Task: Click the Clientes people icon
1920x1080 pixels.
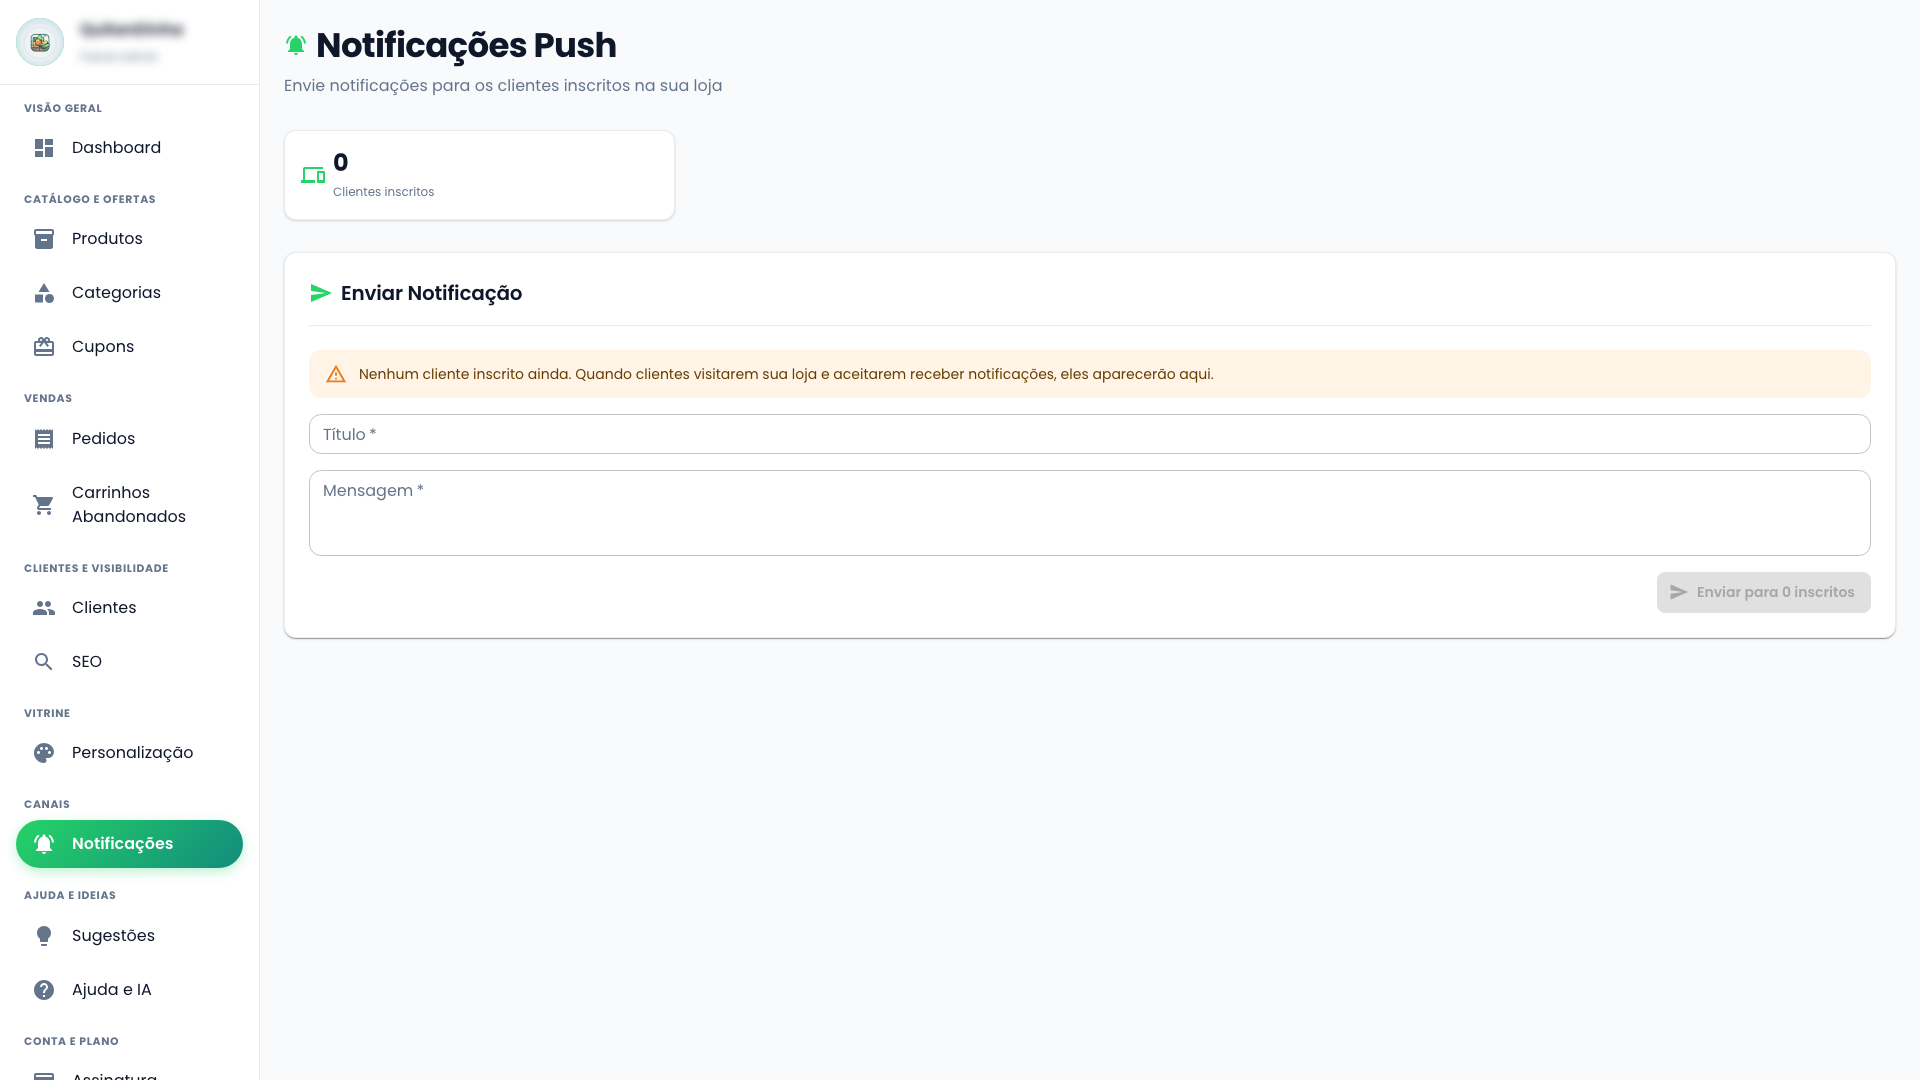Action: tap(44, 608)
